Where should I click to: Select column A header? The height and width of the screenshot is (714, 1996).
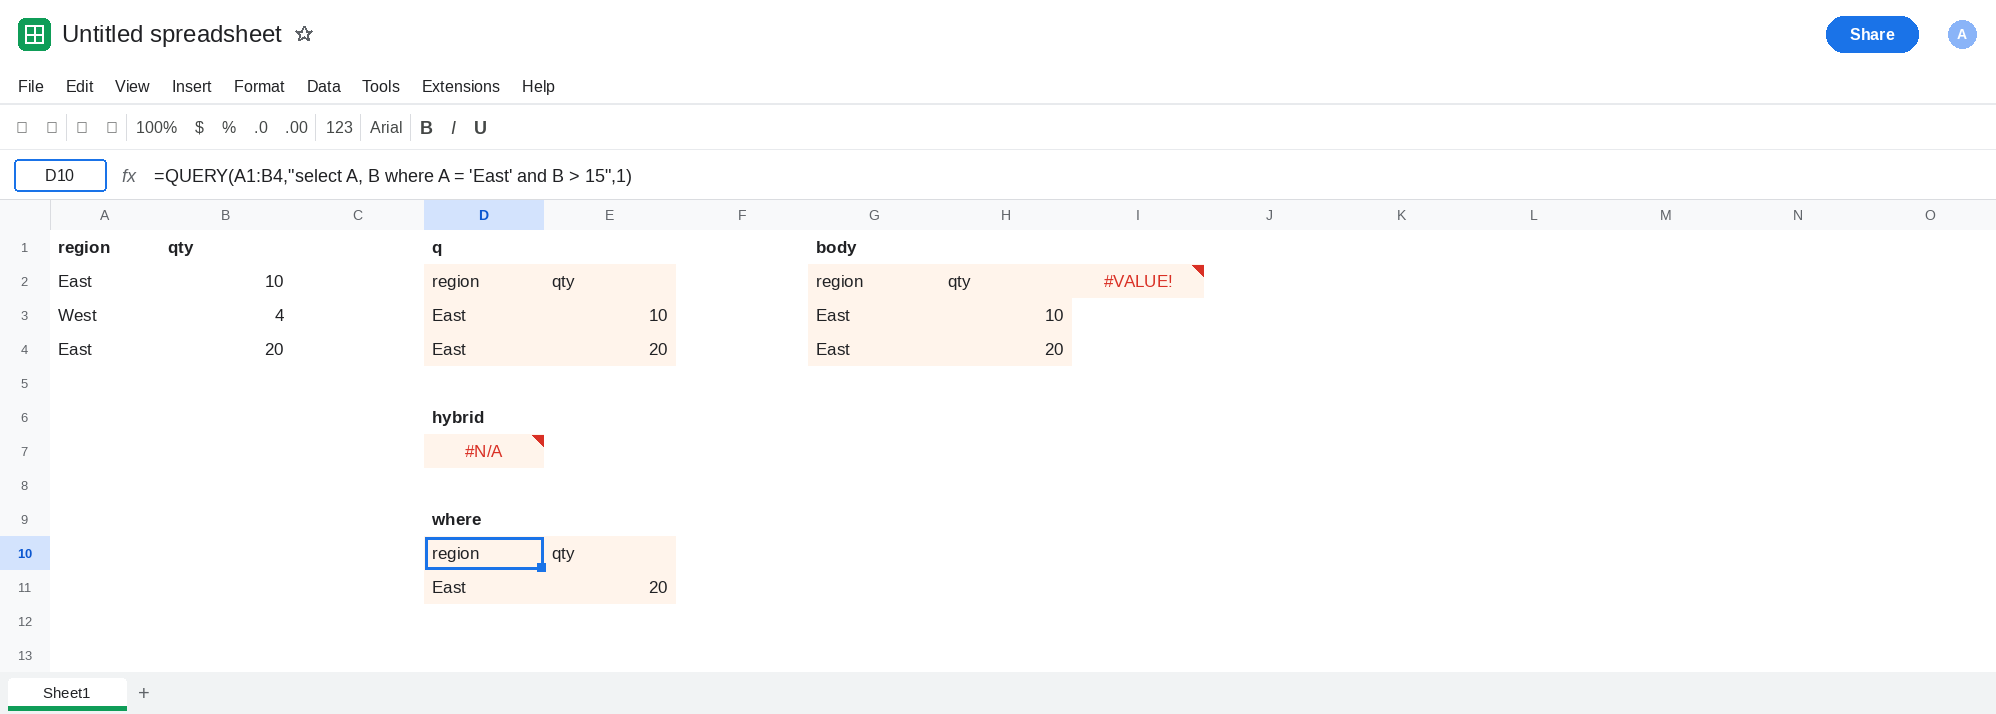105,215
